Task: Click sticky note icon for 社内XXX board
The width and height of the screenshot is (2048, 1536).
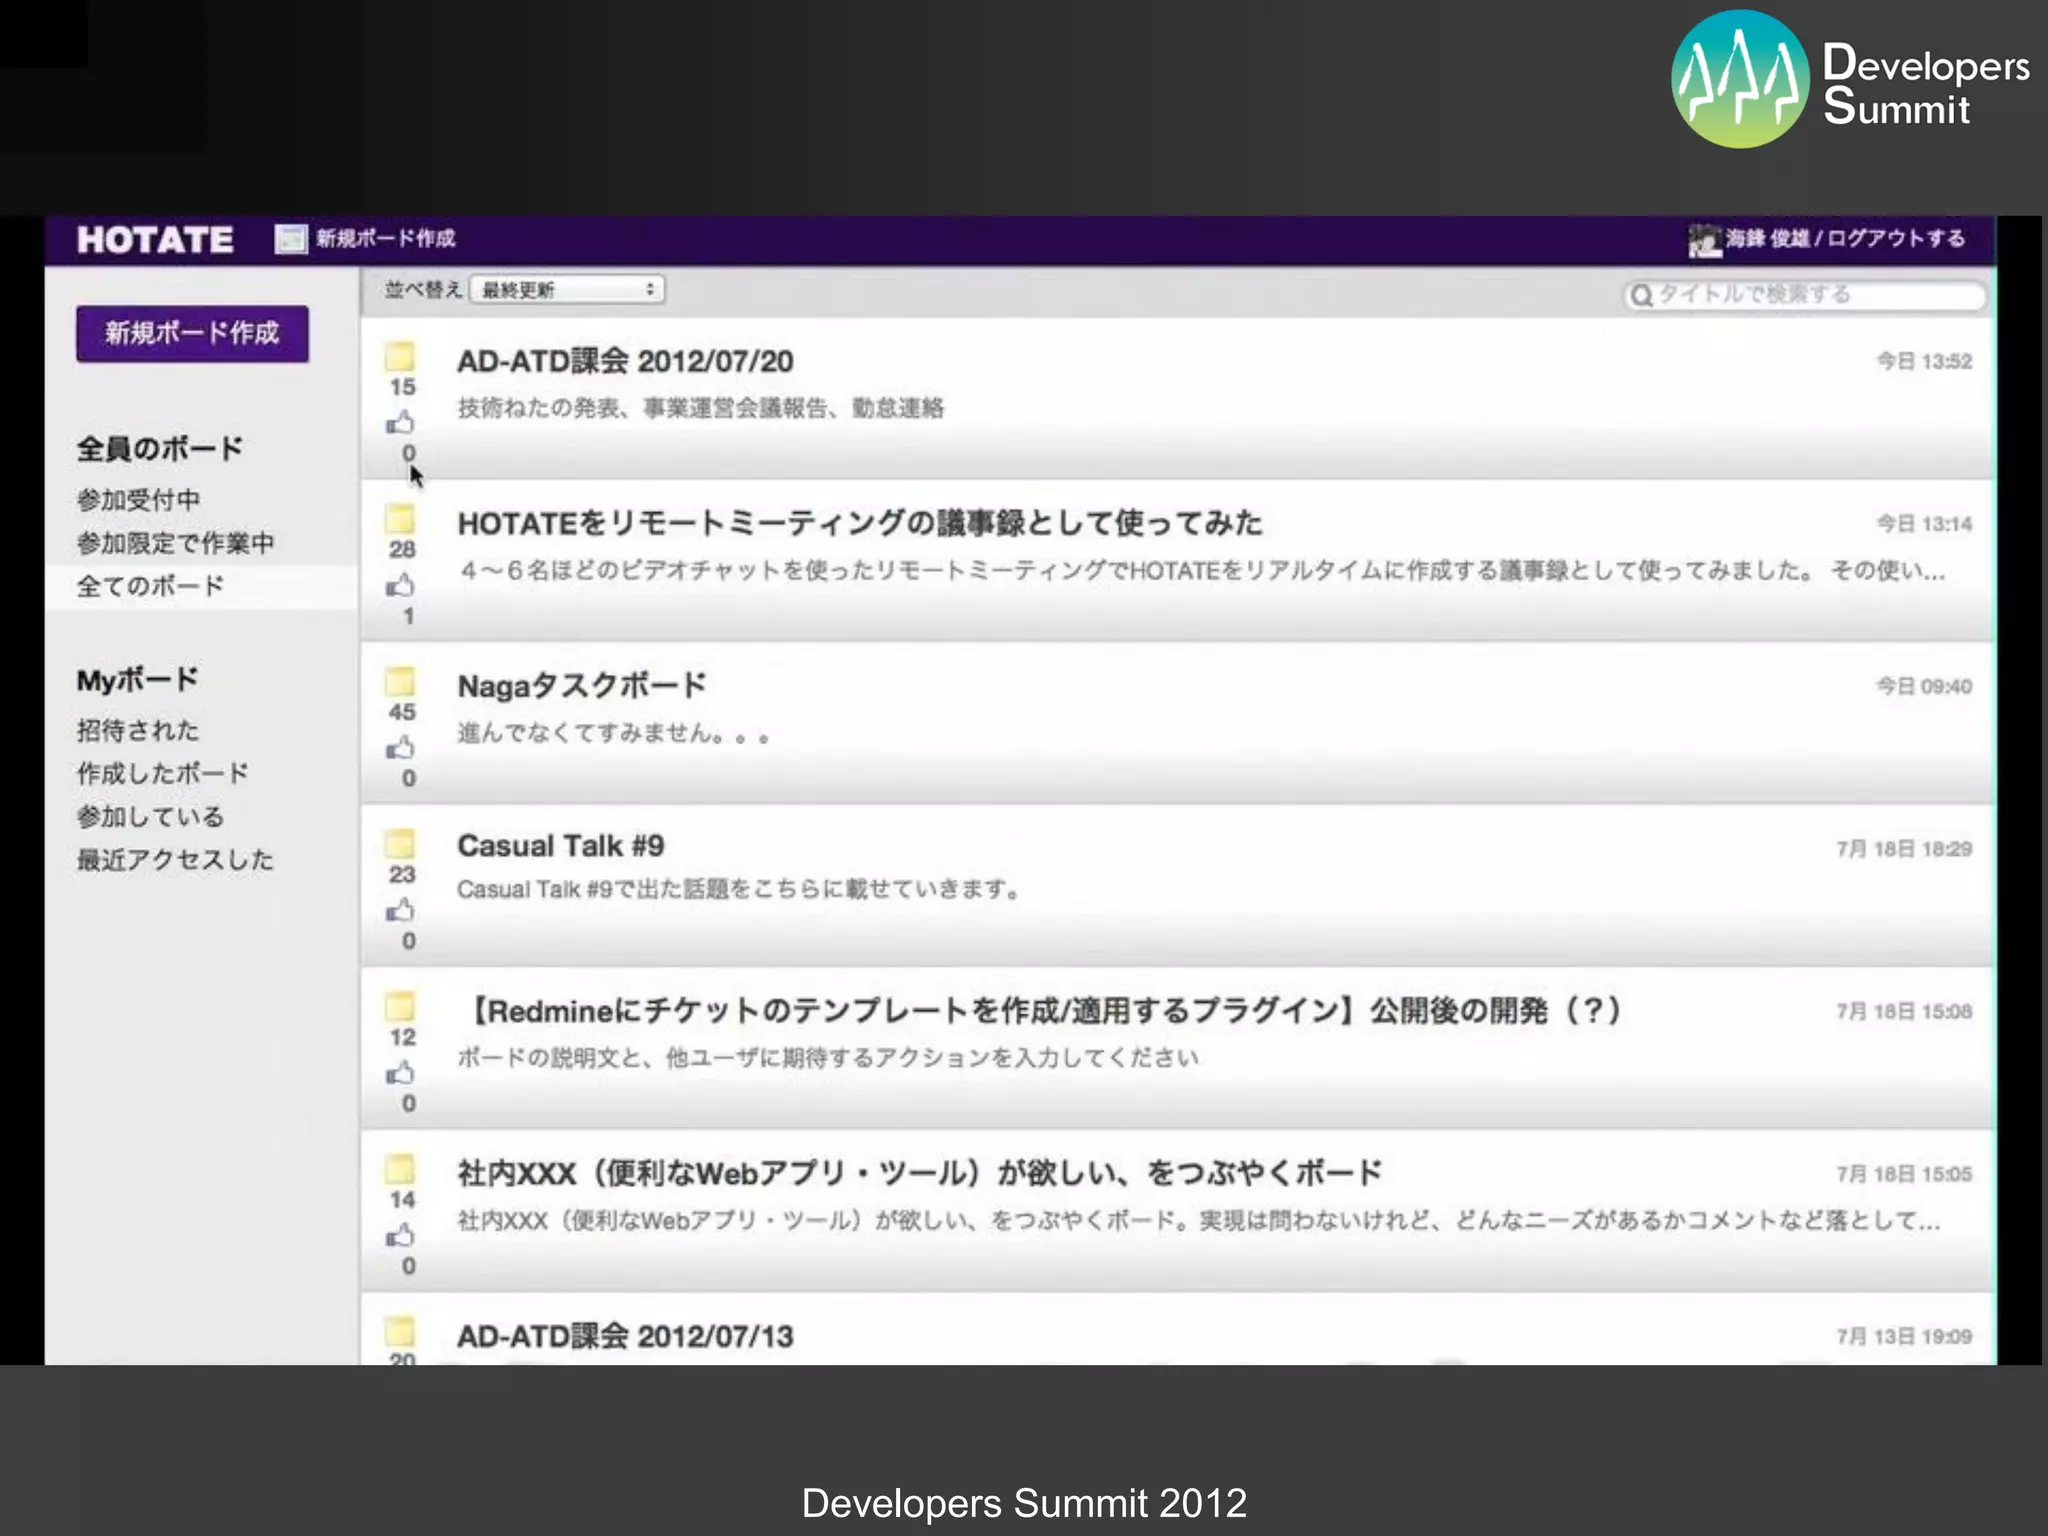Action: pos(400,1169)
